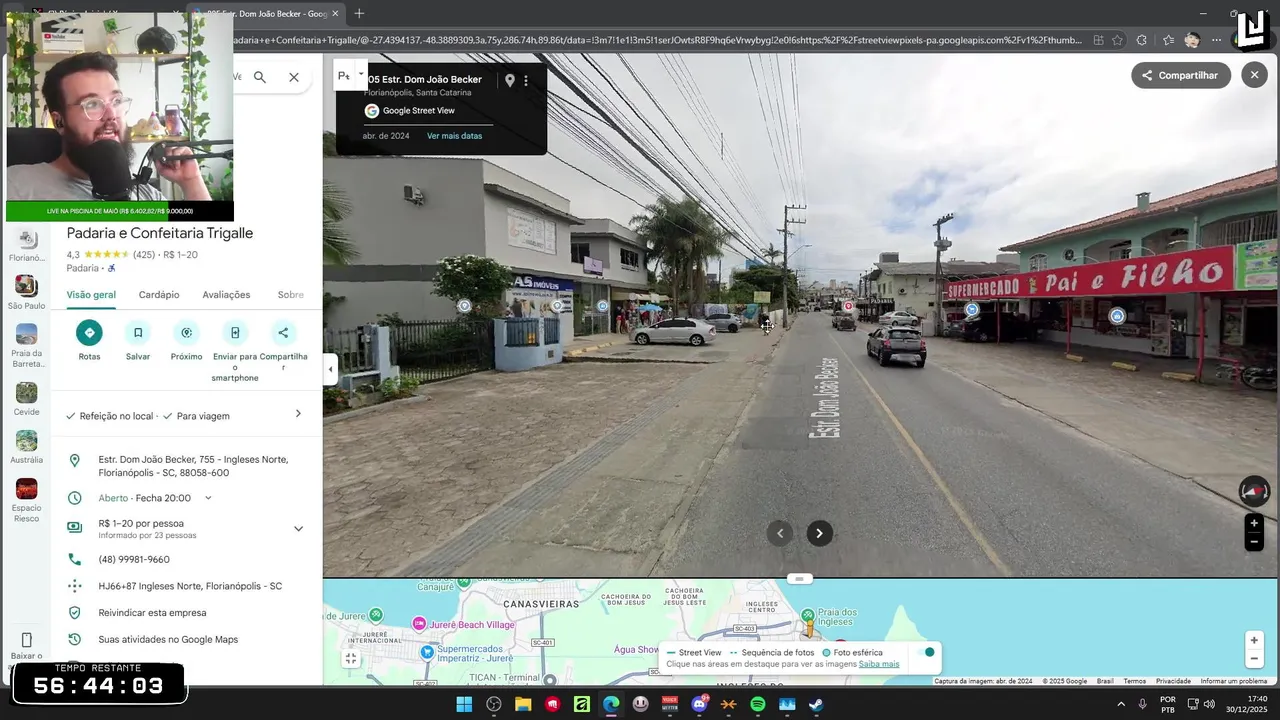Viewport: 1280px width, 720px height.
Task: Click the browser favorites star icon
Action: click(x=1117, y=40)
